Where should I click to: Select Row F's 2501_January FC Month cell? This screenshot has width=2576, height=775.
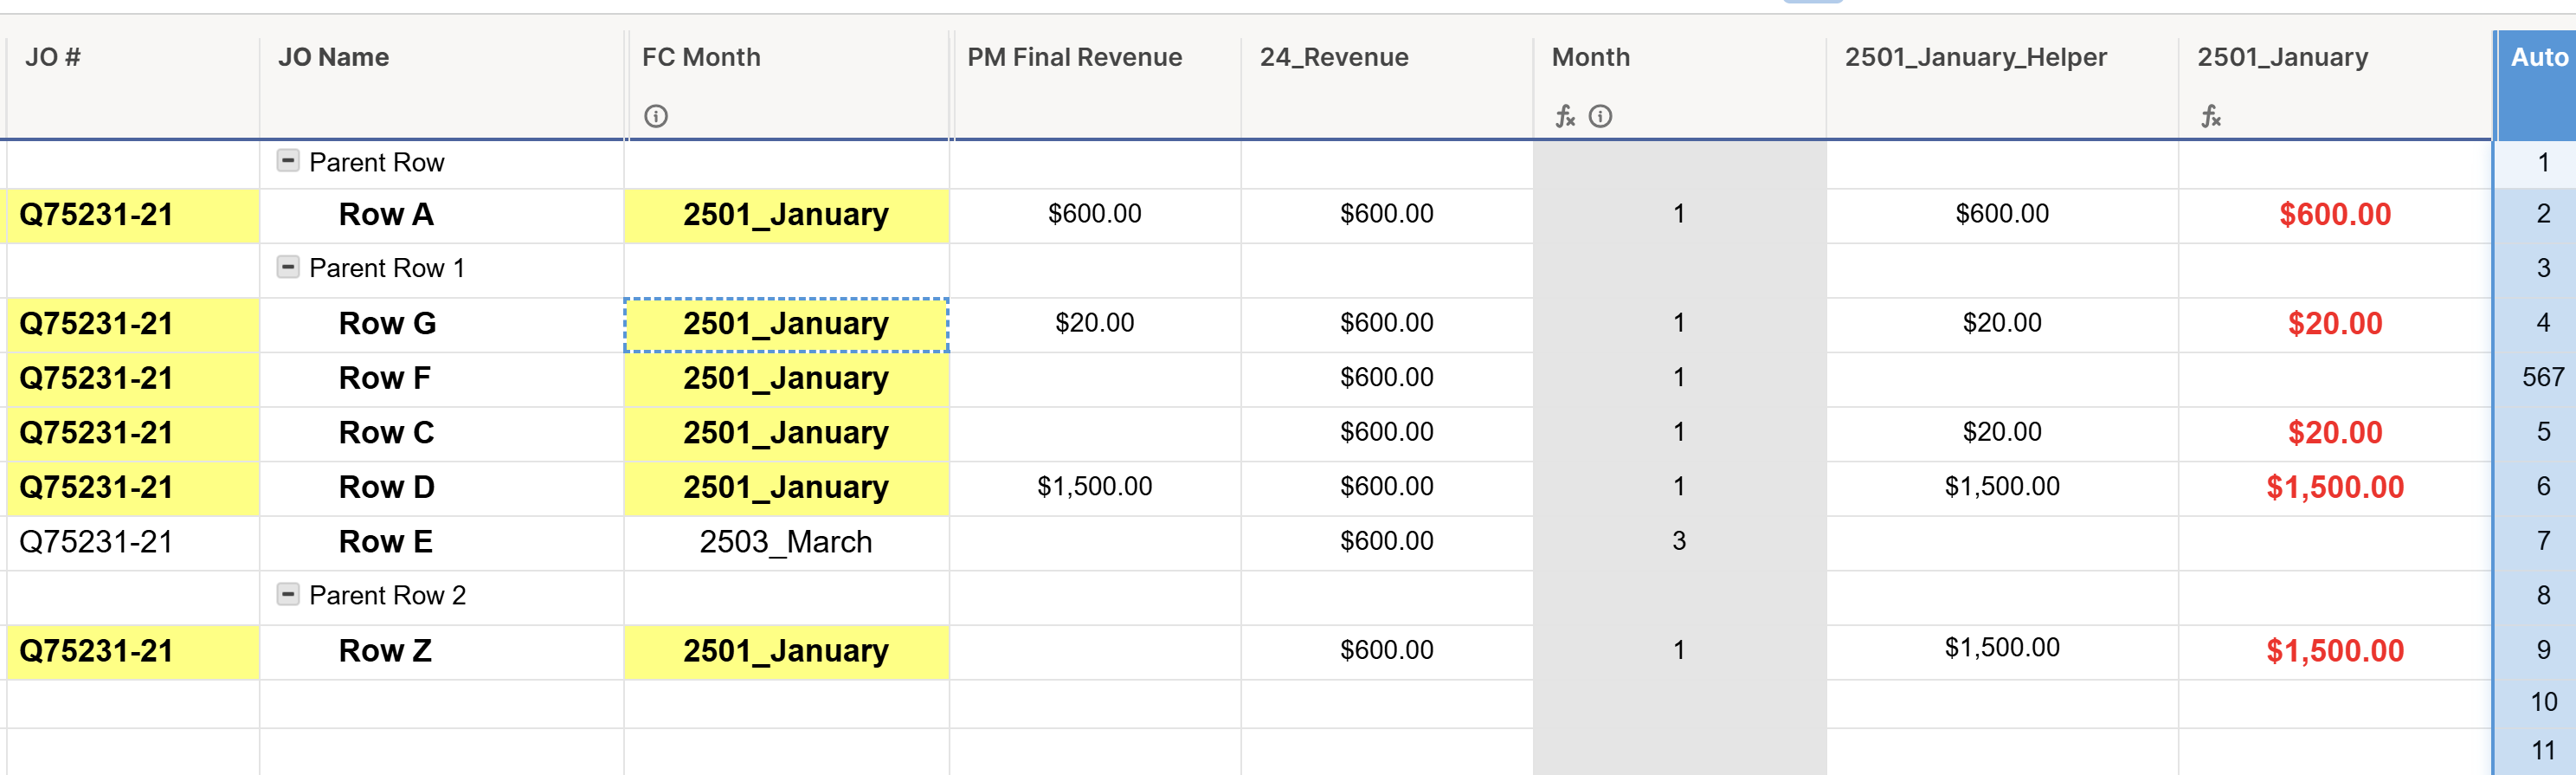click(x=787, y=379)
